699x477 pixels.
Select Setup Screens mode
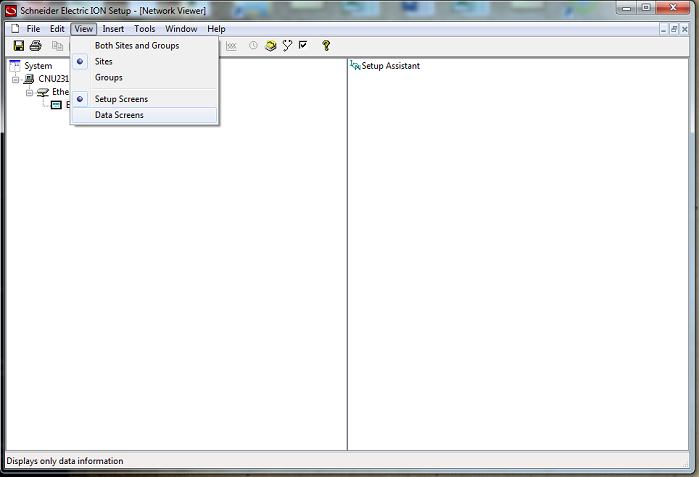[x=144, y=99]
